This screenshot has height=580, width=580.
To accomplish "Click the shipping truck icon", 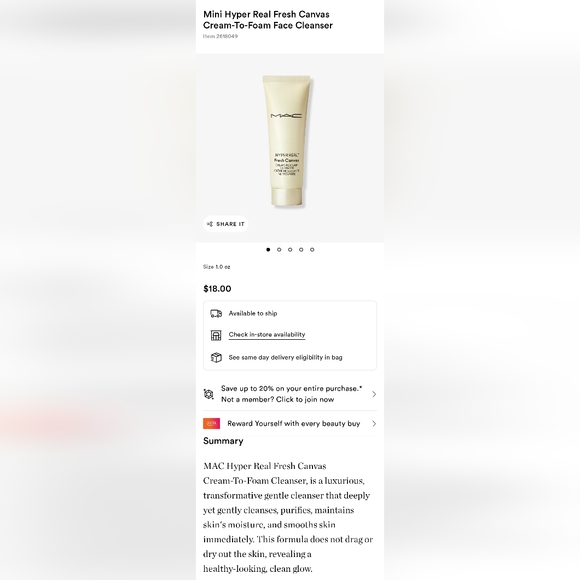I will [216, 314].
